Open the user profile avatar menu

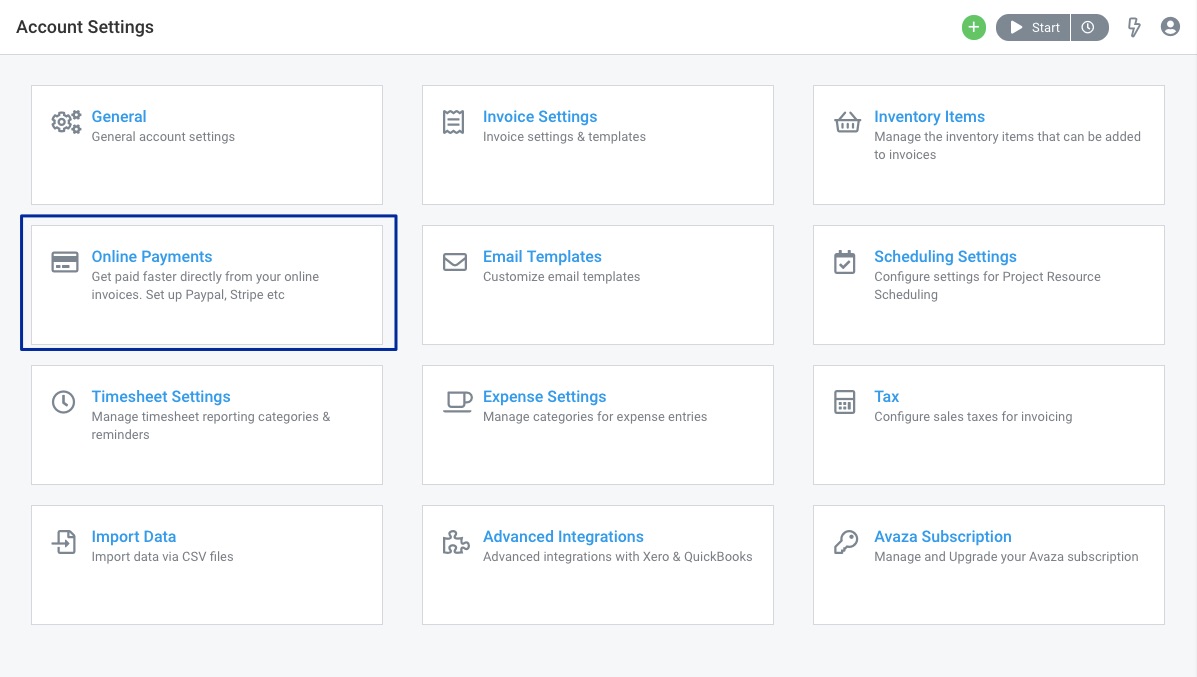click(x=1170, y=27)
